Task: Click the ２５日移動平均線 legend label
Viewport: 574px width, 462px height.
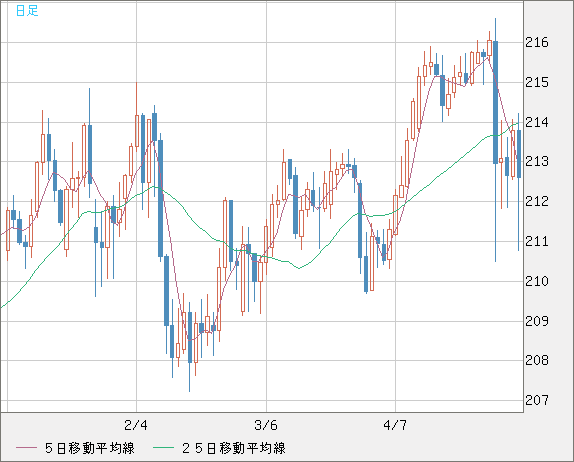Action: coord(234,448)
